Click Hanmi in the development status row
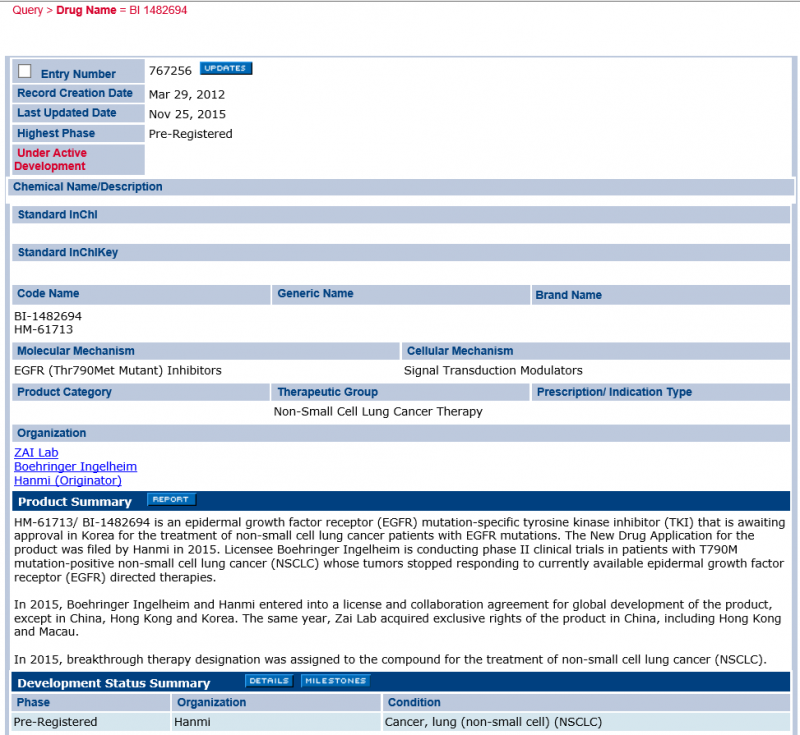 click(192, 722)
